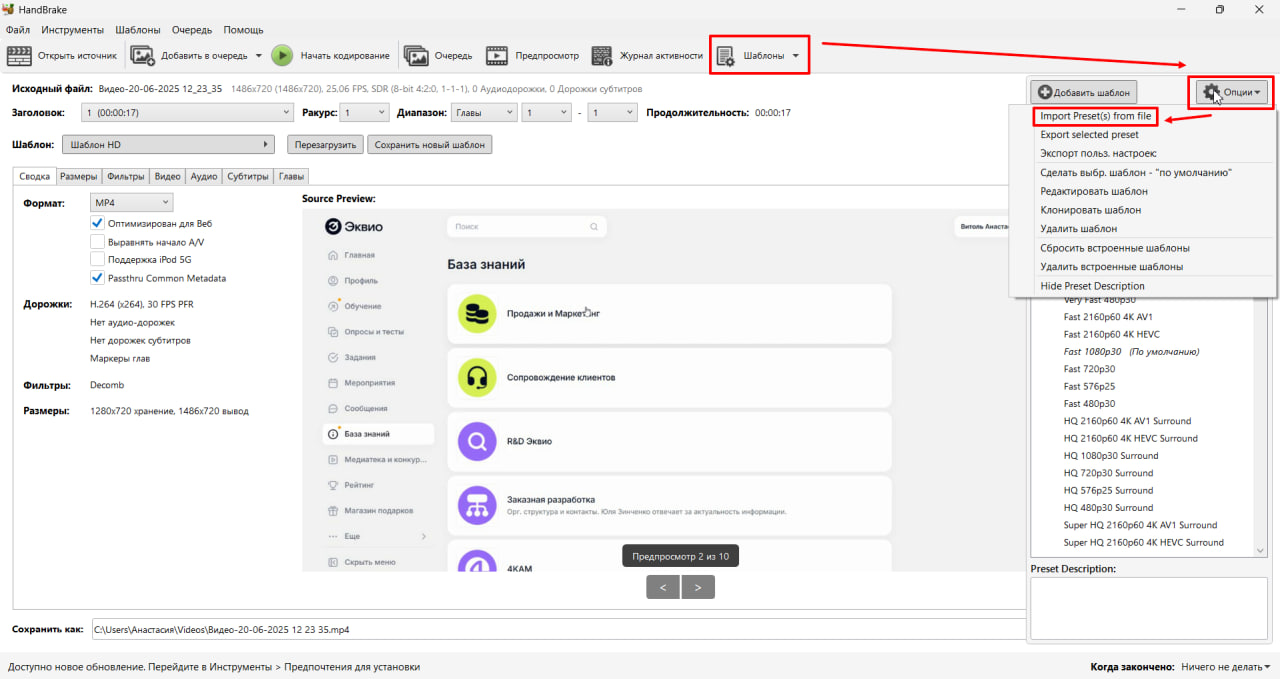Open the Сводка tab

[34, 176]
